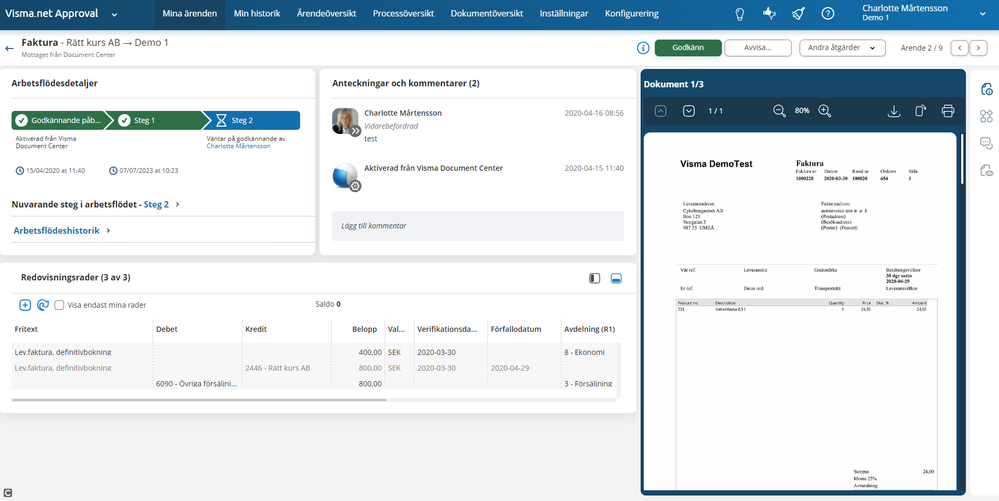
Task: Expand the Andra åtgärder dropdown
Action: [x=842, y=48]
